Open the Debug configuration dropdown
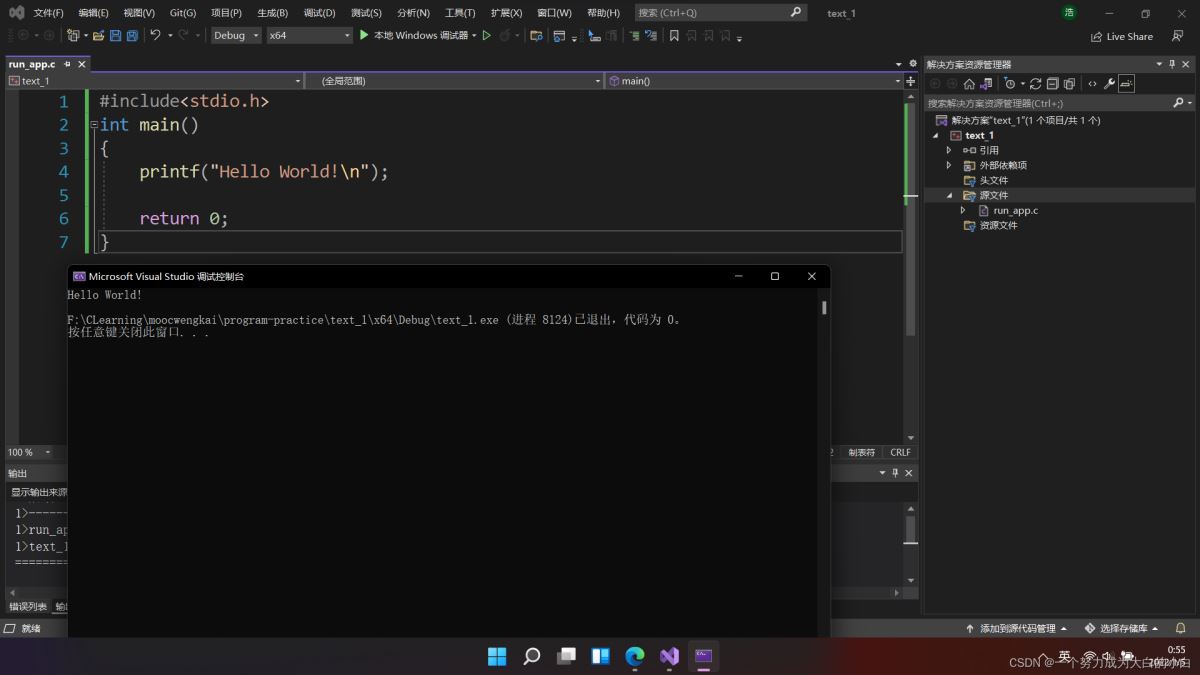The height and width of the screenshot is (675, 1200). tap(236, 36)
